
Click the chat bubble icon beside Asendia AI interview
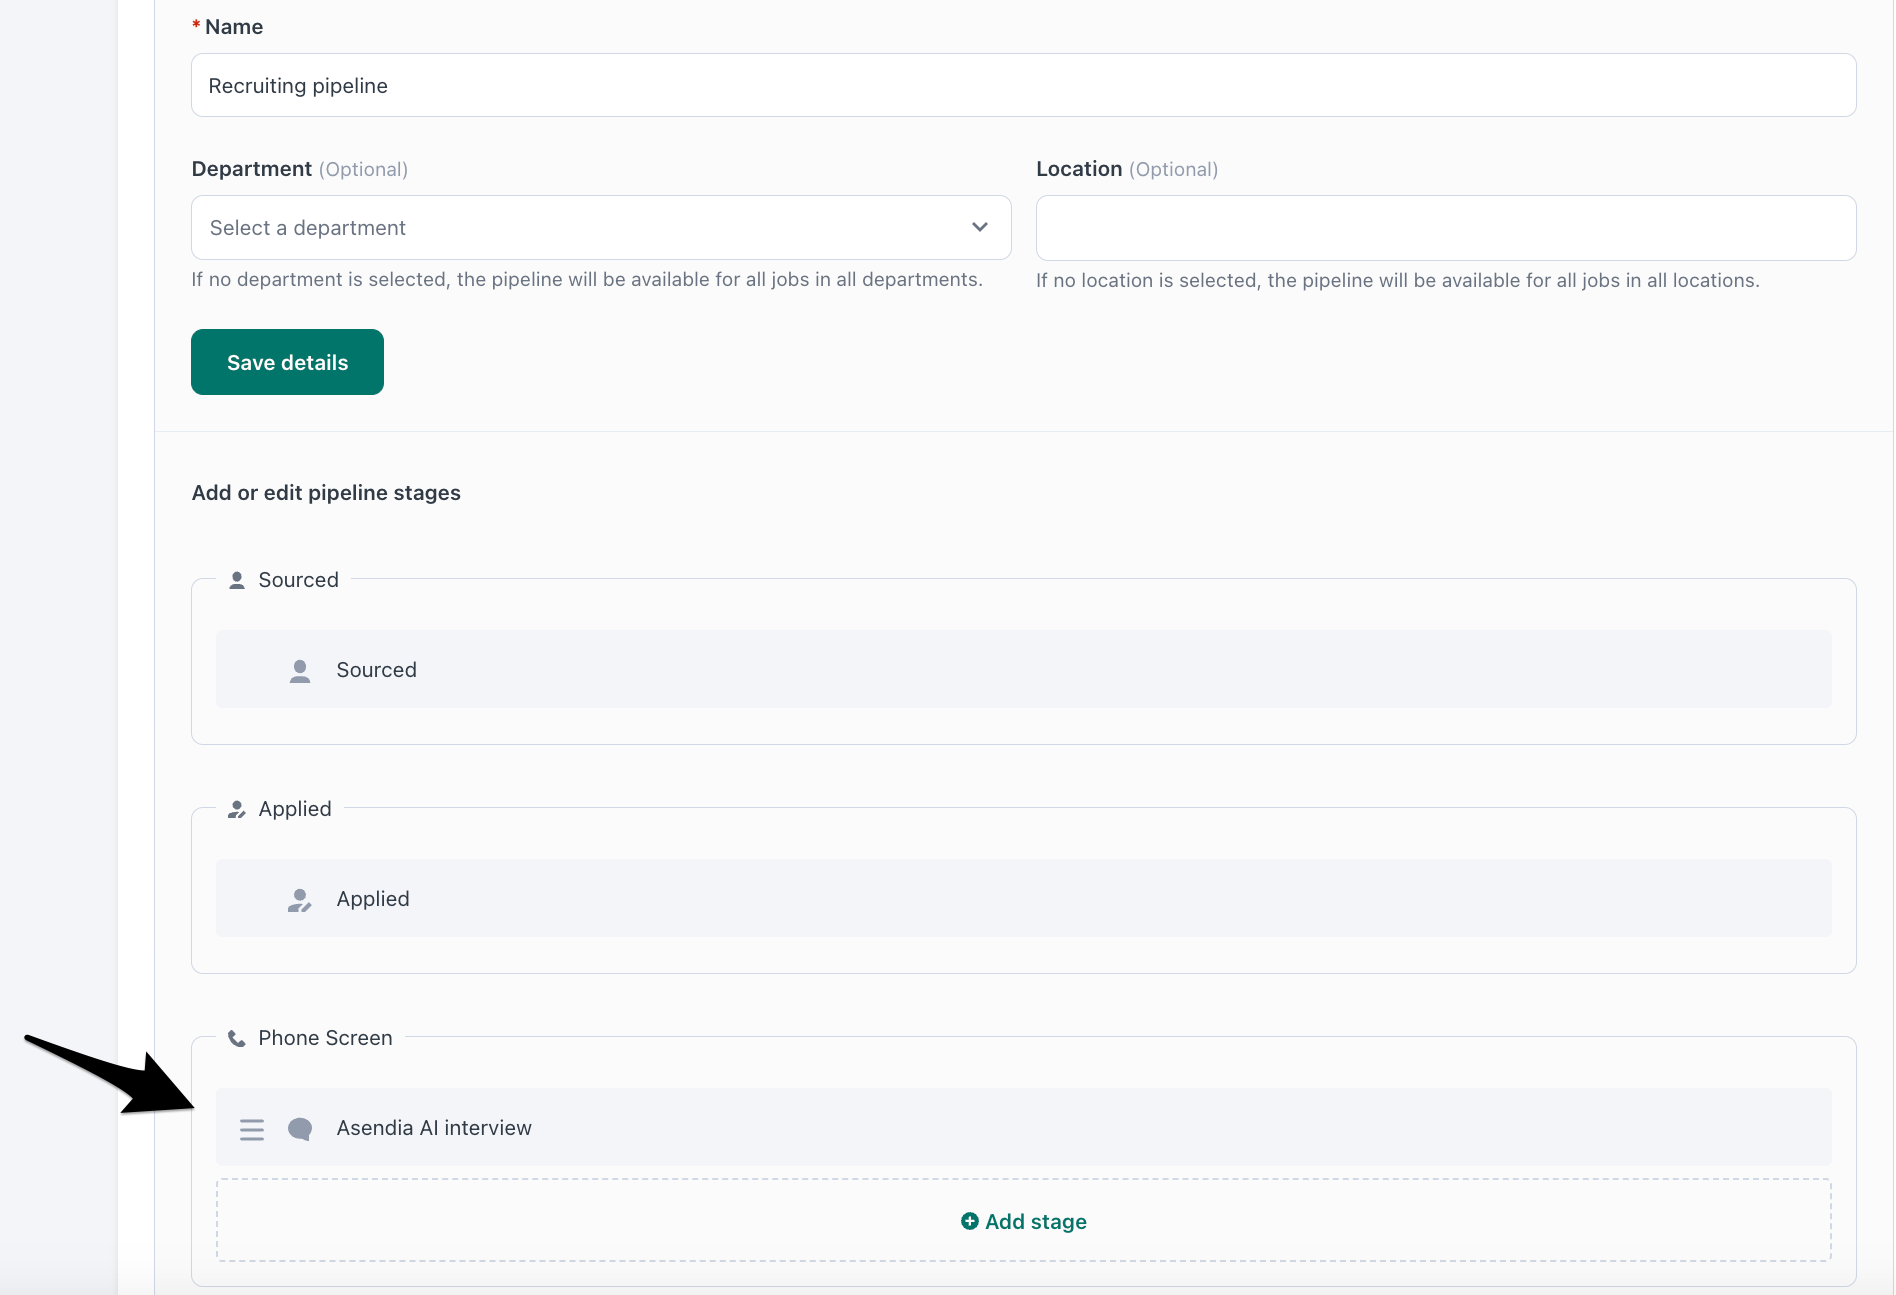[300, 1129]
